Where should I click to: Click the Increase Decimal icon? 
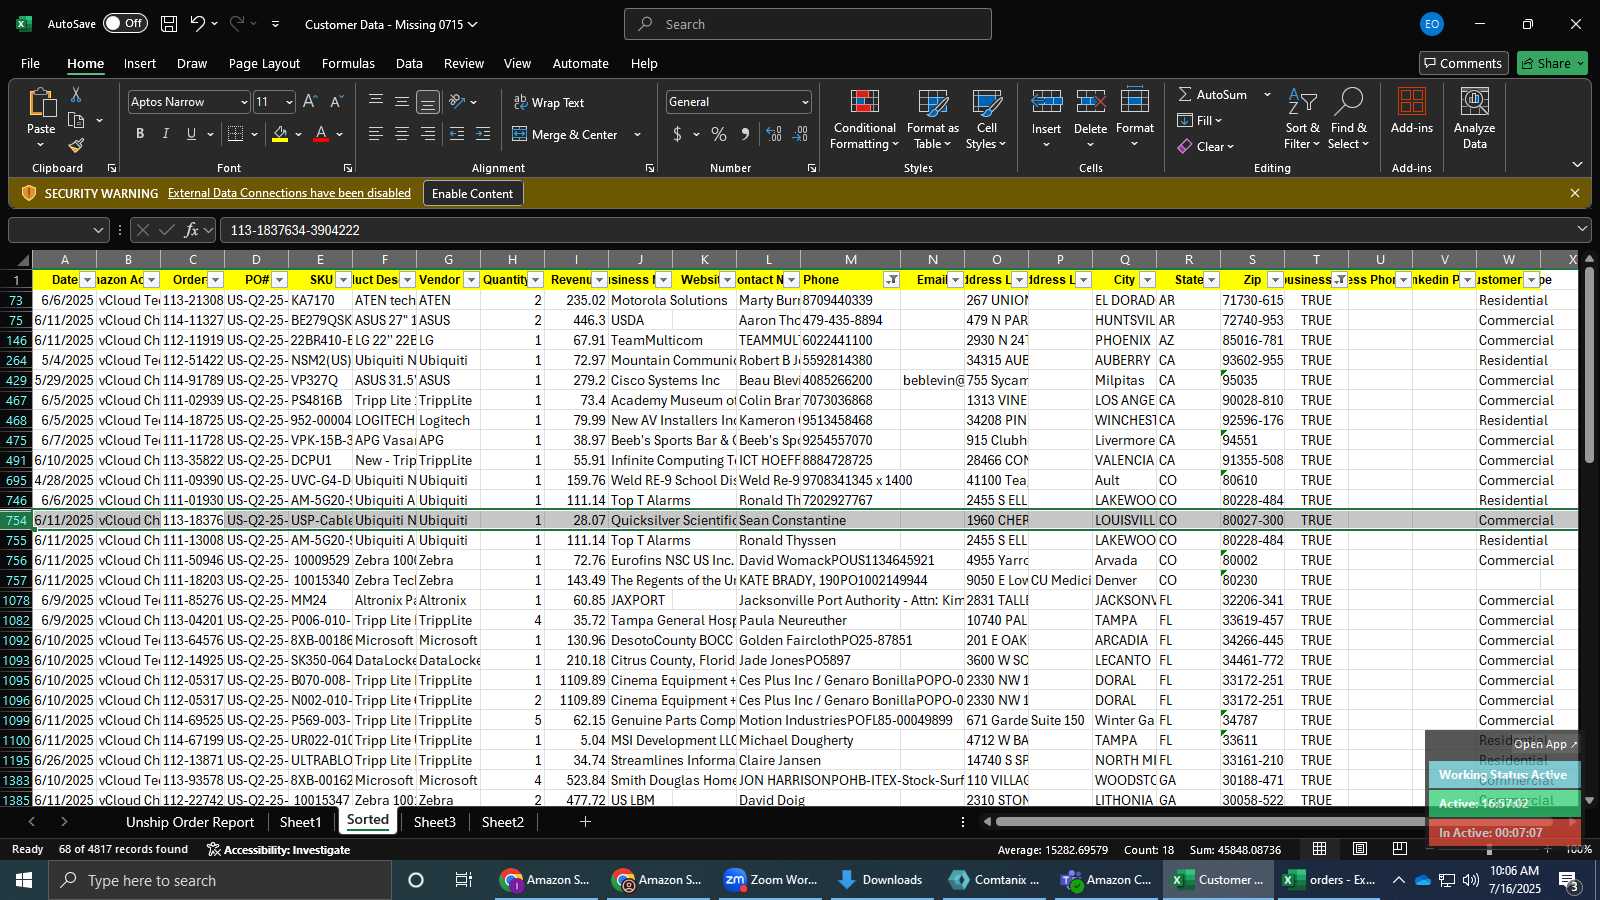point(774,134)
